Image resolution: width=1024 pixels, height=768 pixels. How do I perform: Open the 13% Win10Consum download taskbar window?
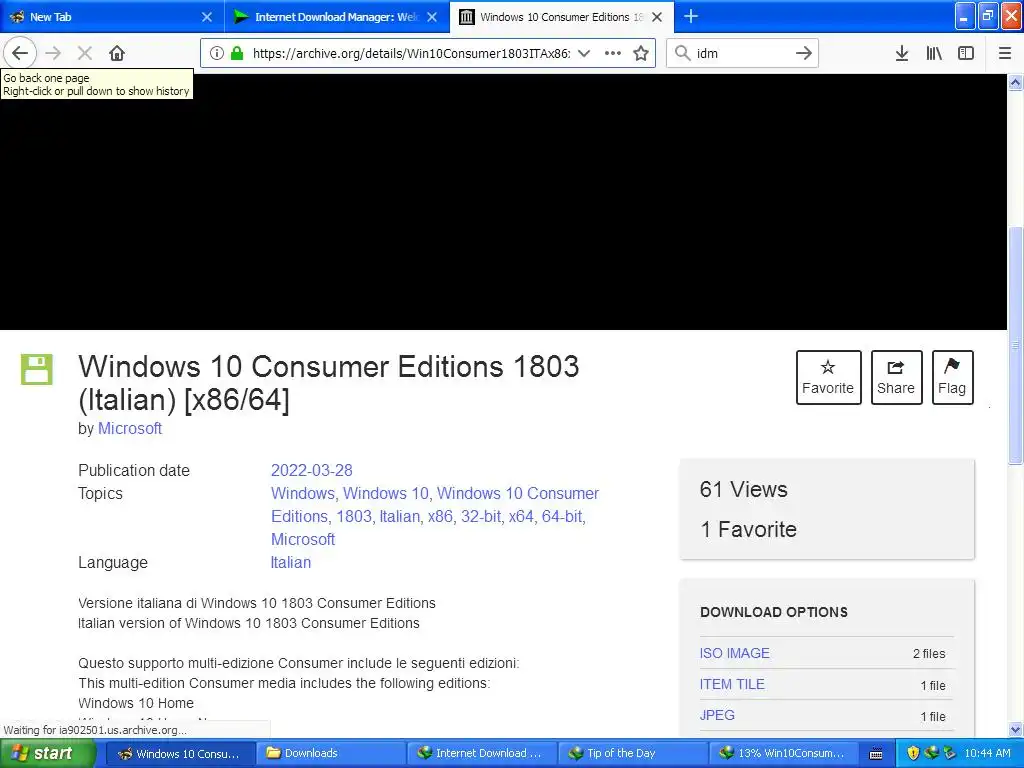tap(783, 753)
